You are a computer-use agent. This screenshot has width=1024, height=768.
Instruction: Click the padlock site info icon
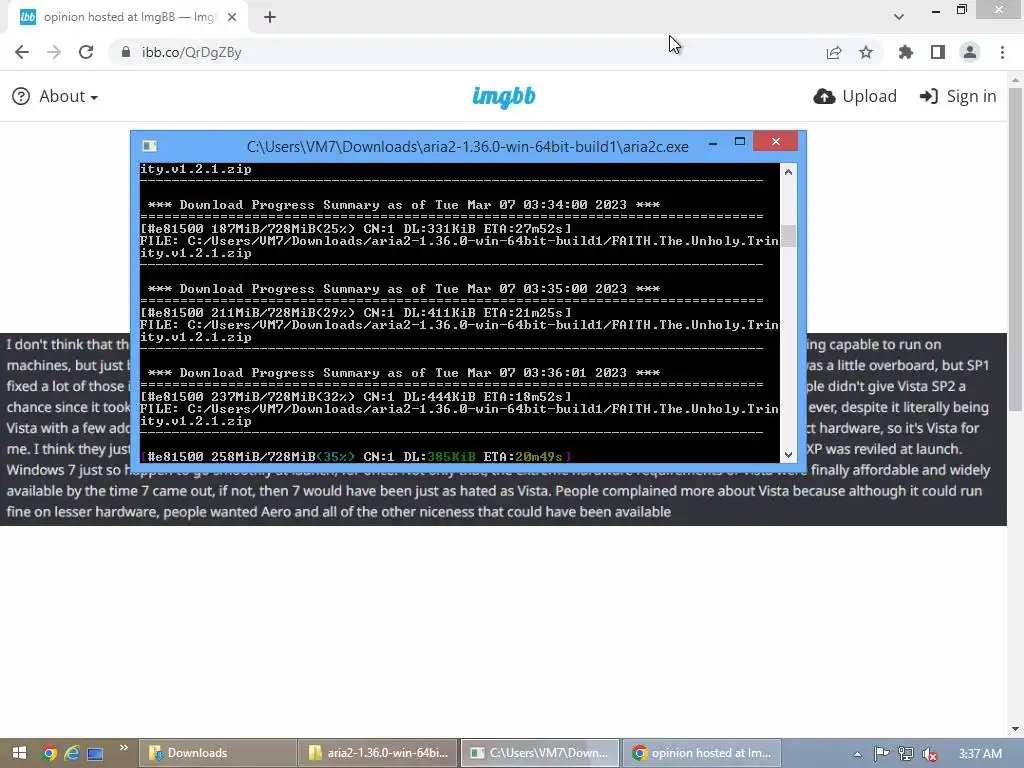tap(126, 52)
